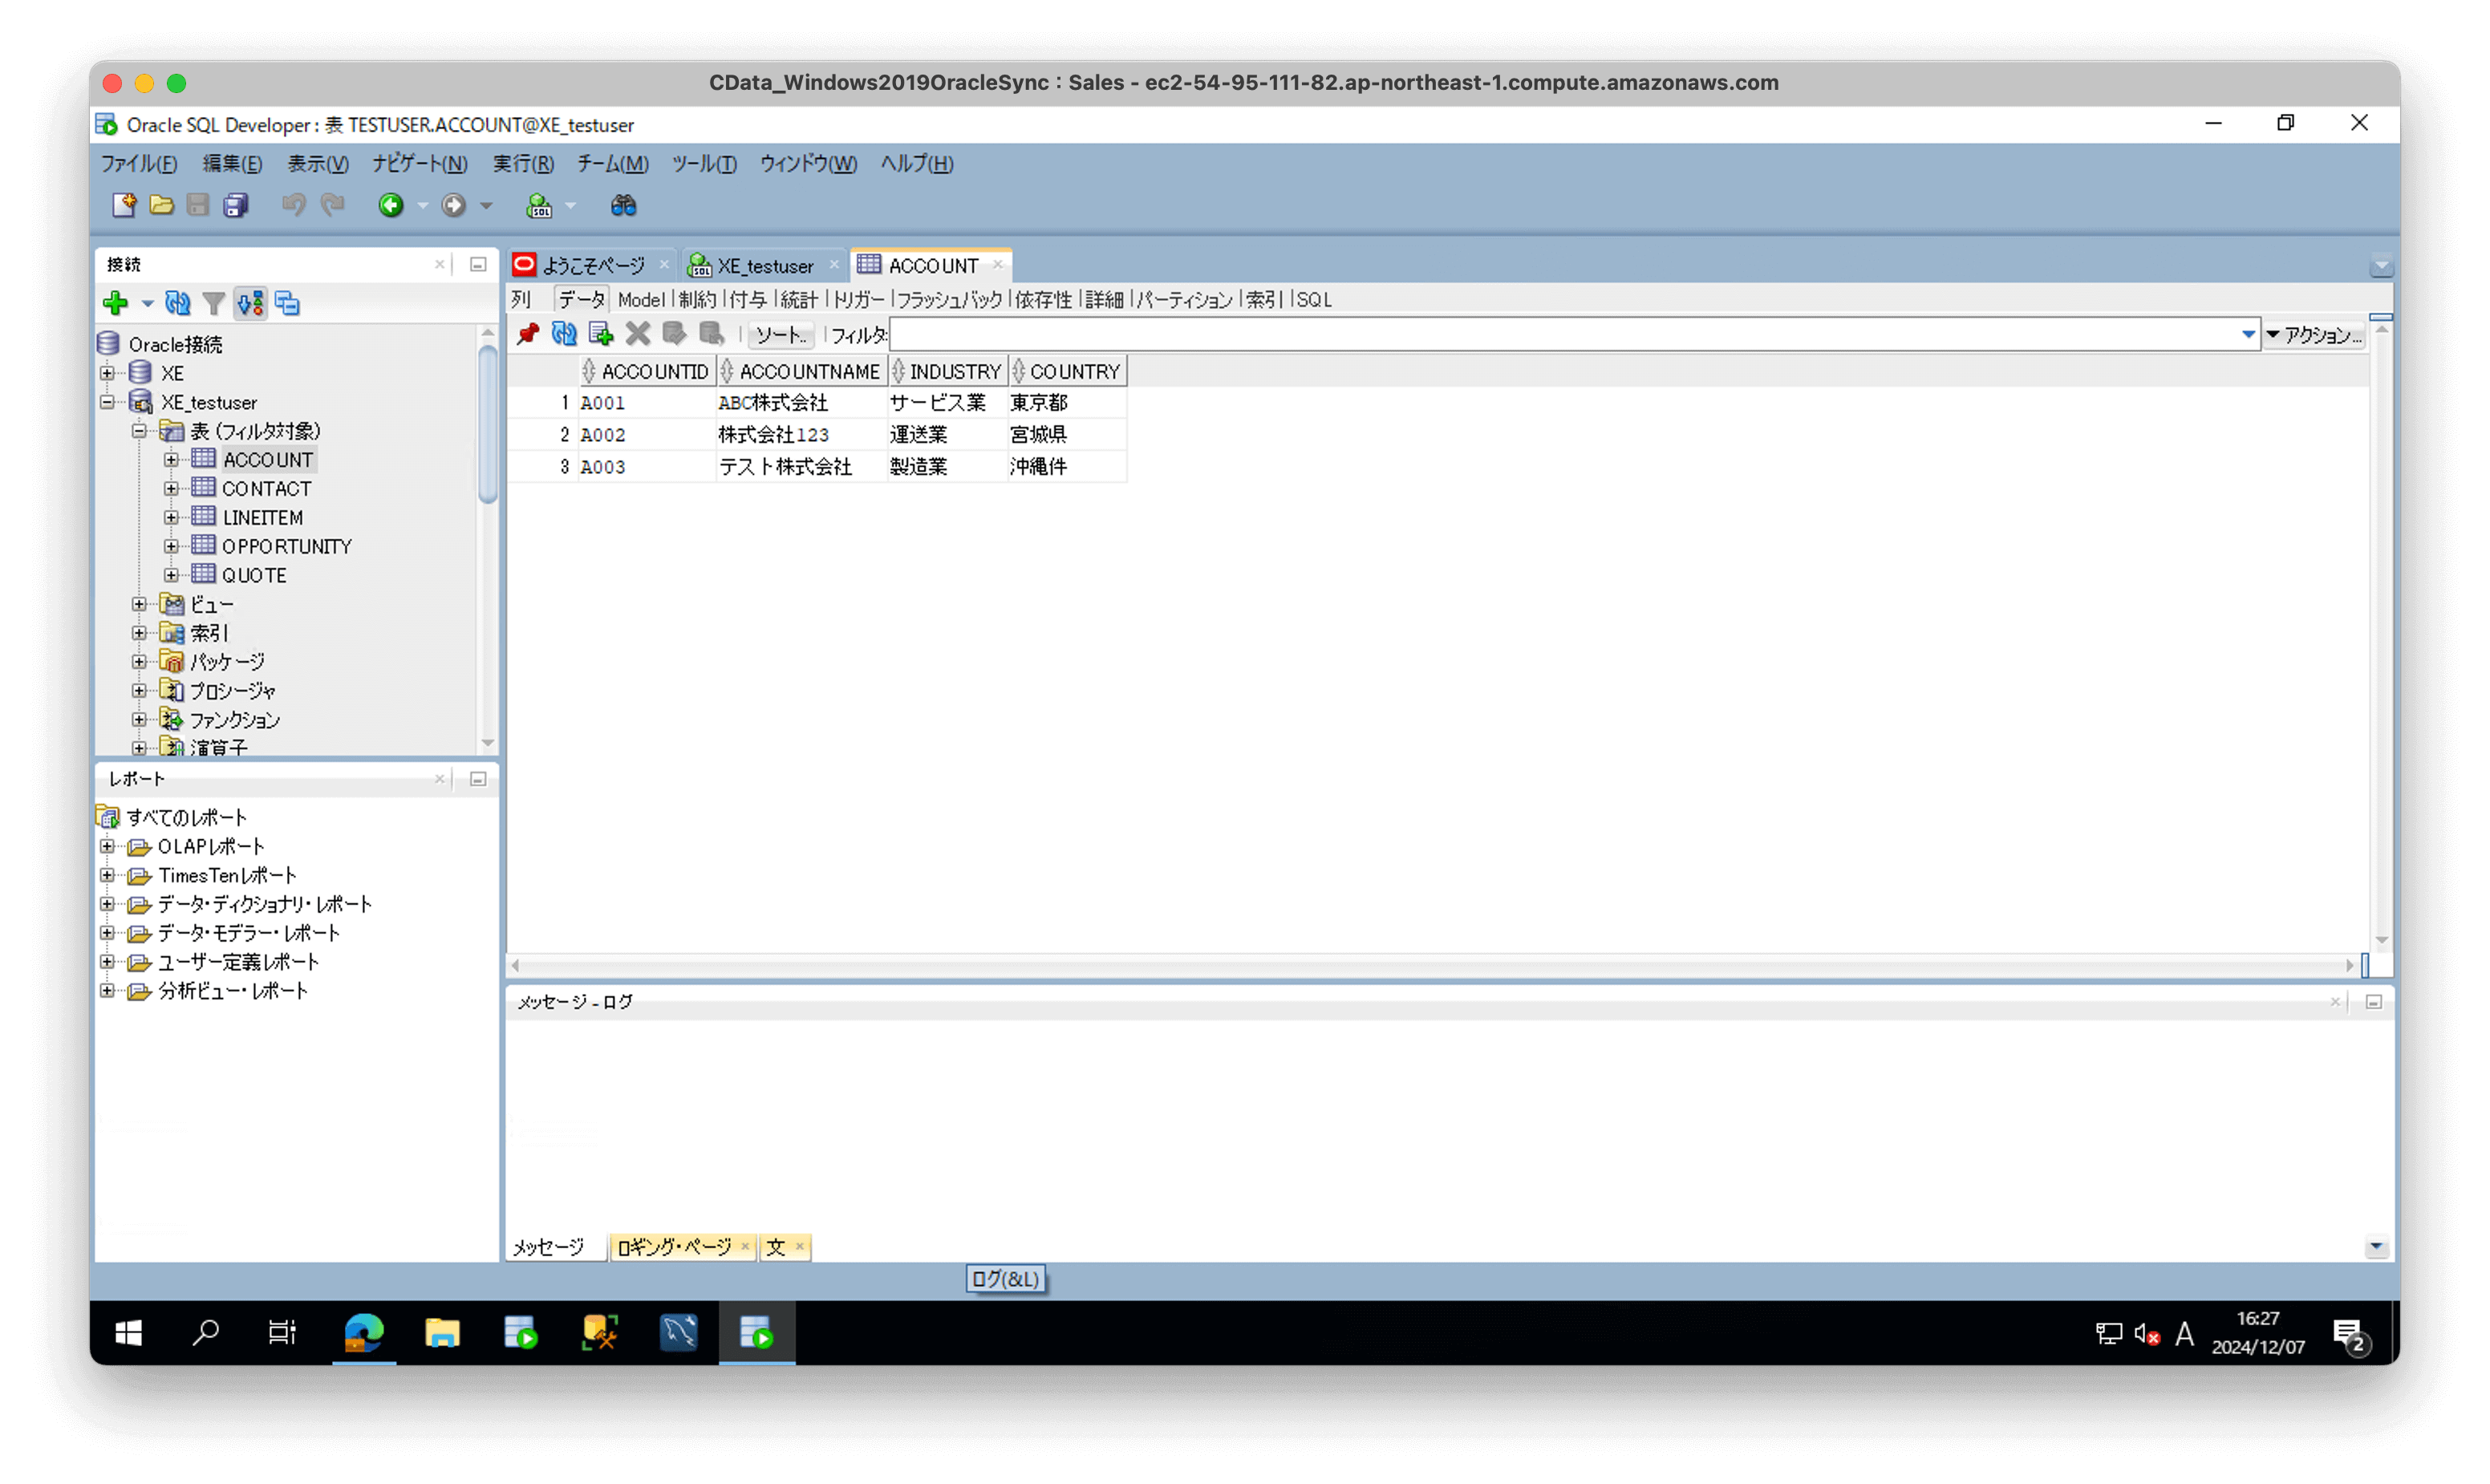
Task: Toggle the sort order icon in connections panel
Action: point(250,303)
